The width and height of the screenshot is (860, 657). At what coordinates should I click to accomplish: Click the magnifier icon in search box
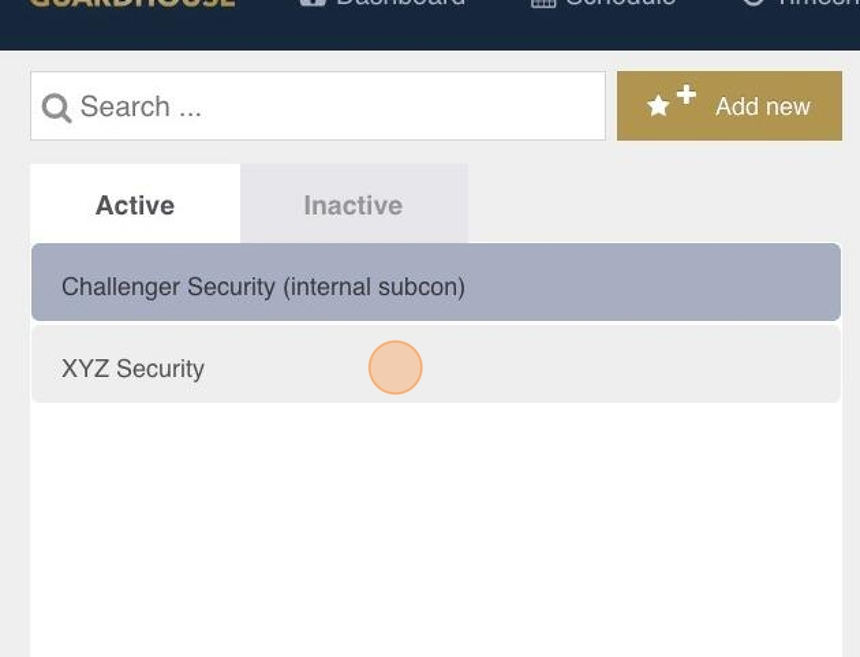(56, 108)
